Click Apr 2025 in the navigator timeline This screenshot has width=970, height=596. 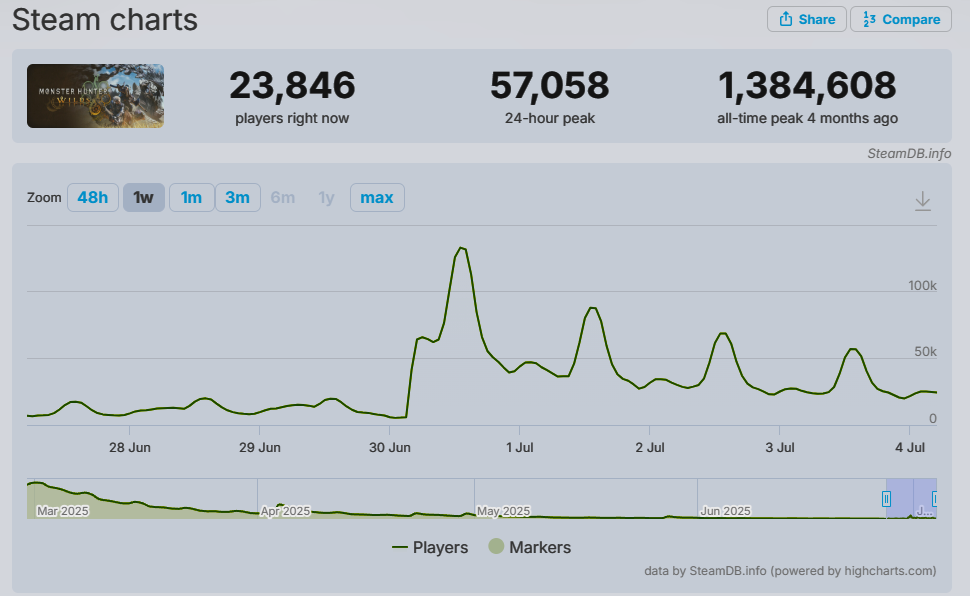tap(285, 511)
